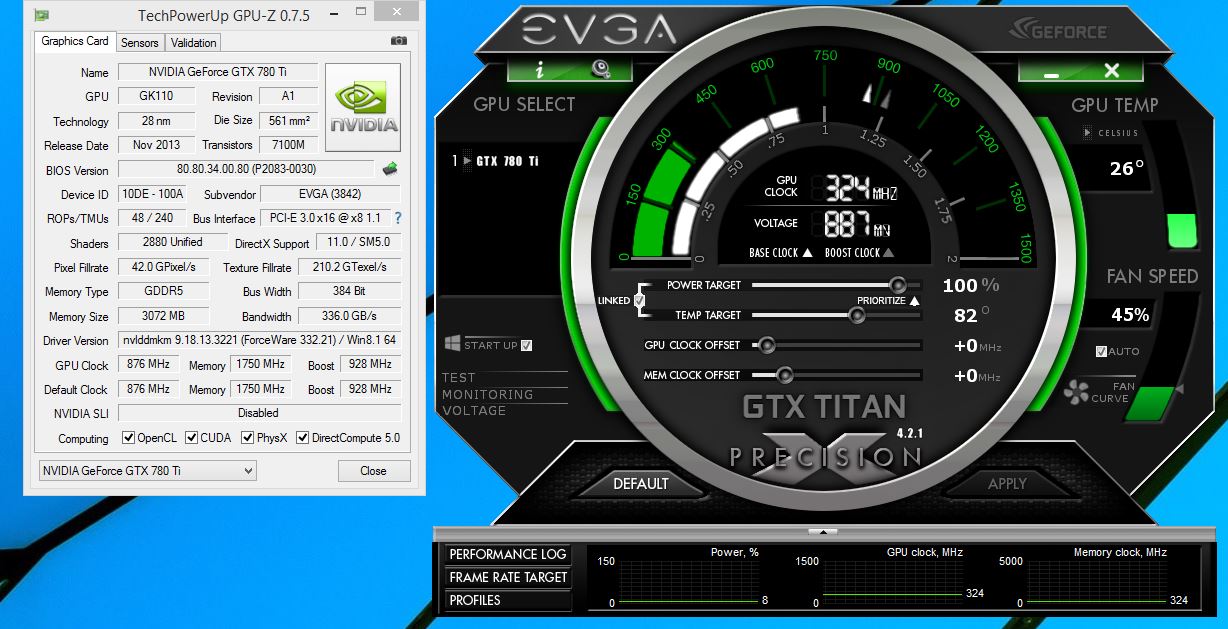Click the Base Clock triangle indicator
Screen dimensions: 1228x629
(807, 253)
